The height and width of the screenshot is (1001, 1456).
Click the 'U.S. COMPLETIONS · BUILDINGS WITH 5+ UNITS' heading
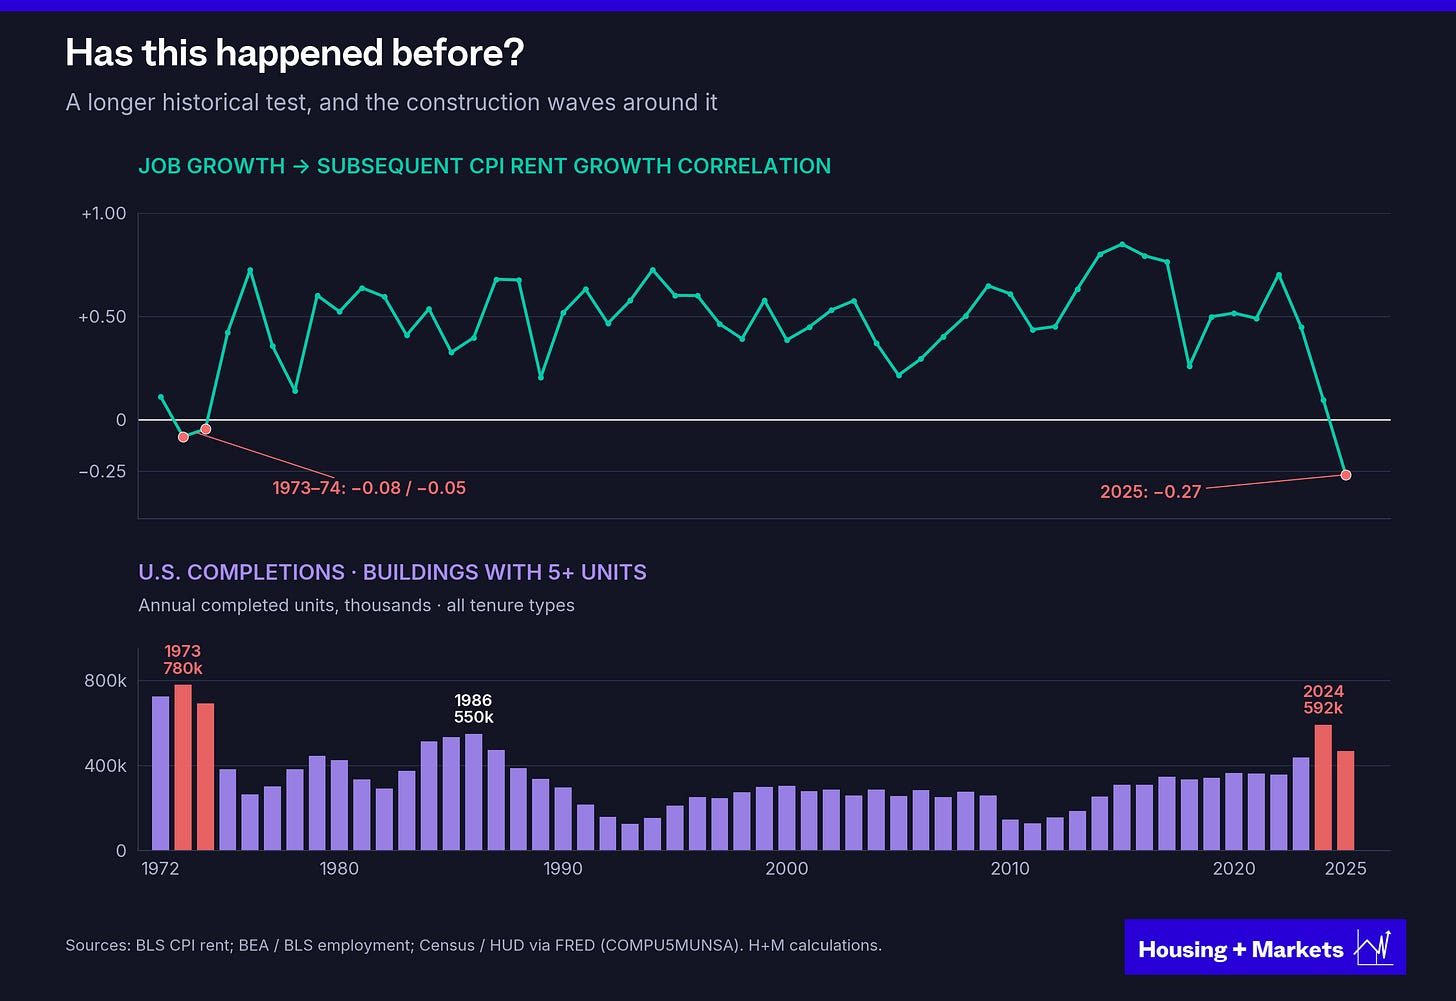(x=392, y=572)
